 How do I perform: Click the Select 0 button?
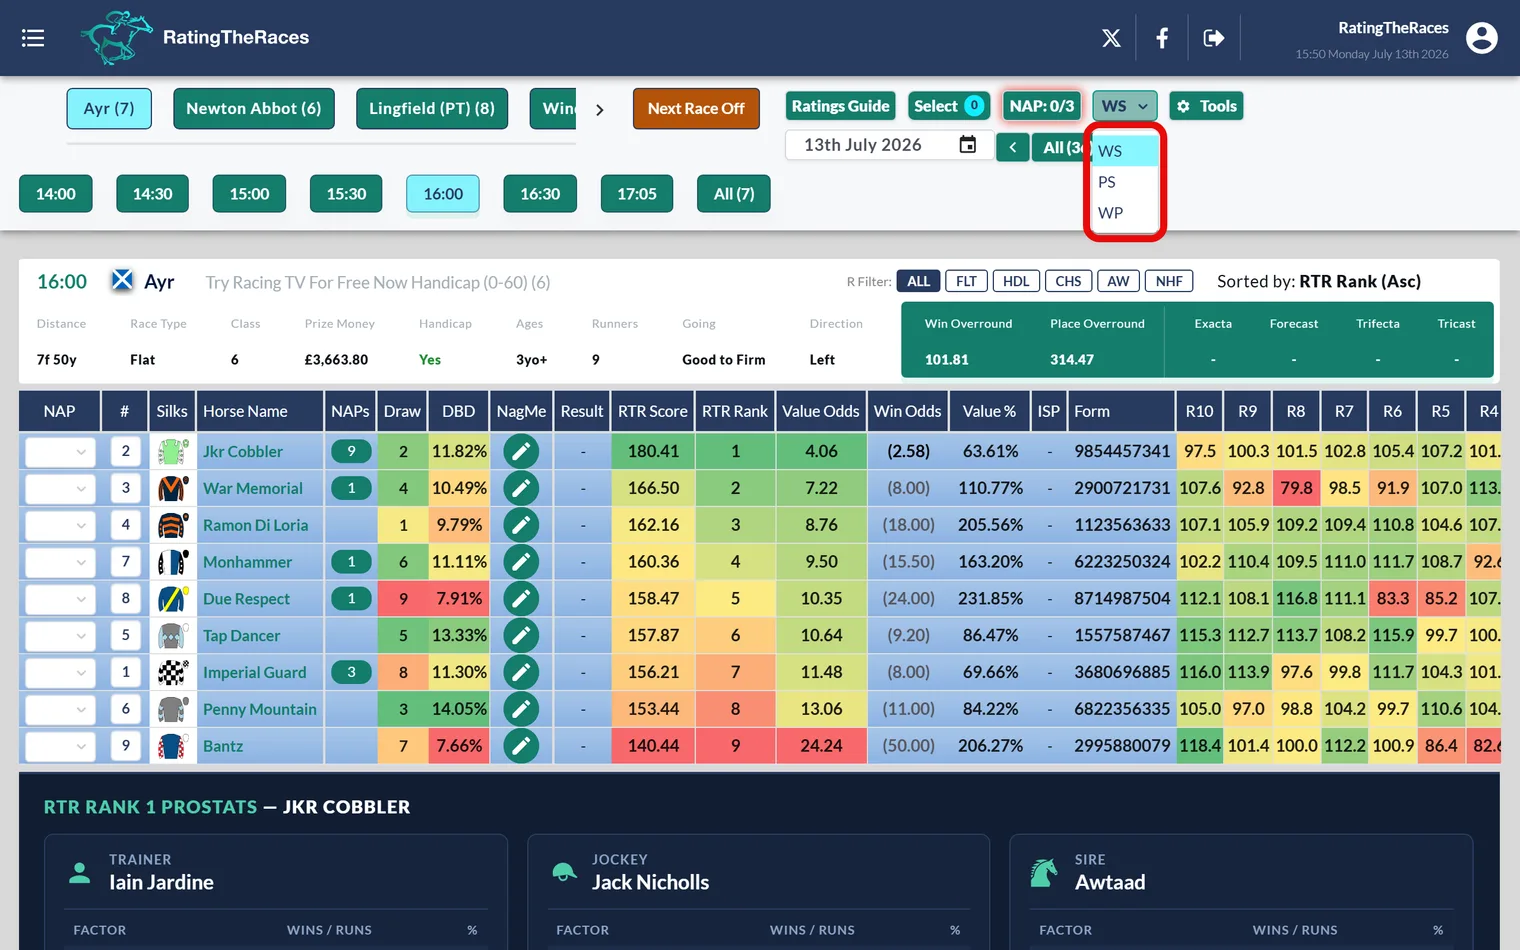click(949, 106)
